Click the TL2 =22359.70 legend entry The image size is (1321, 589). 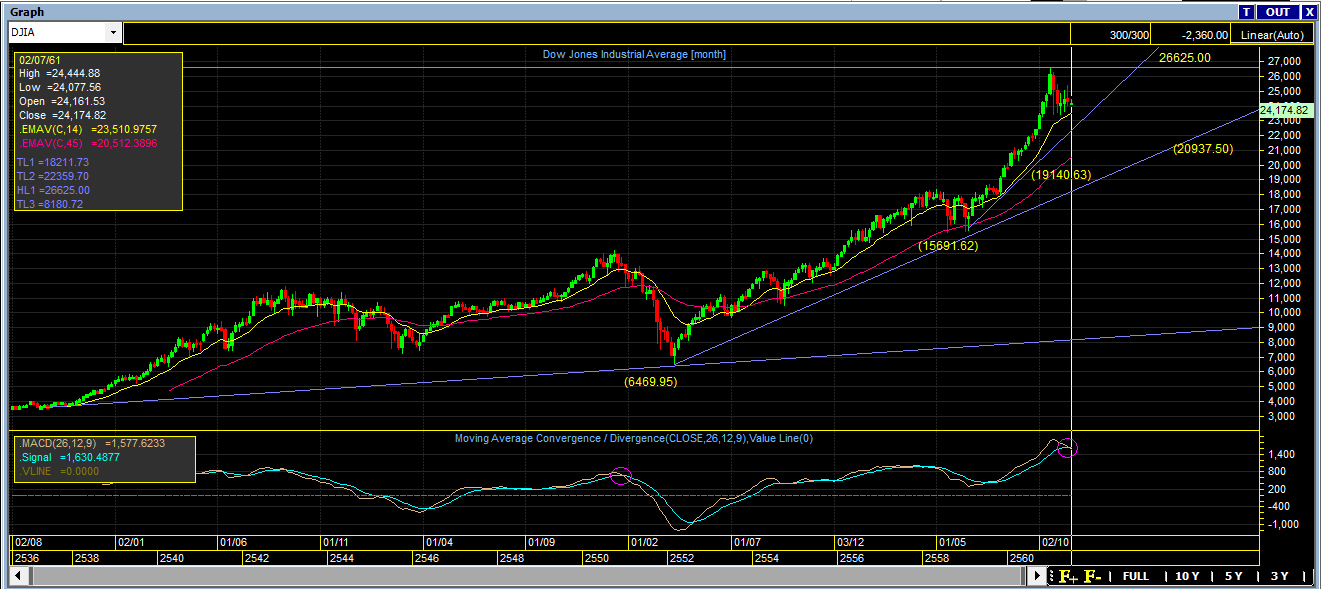[x=53, y=176]
